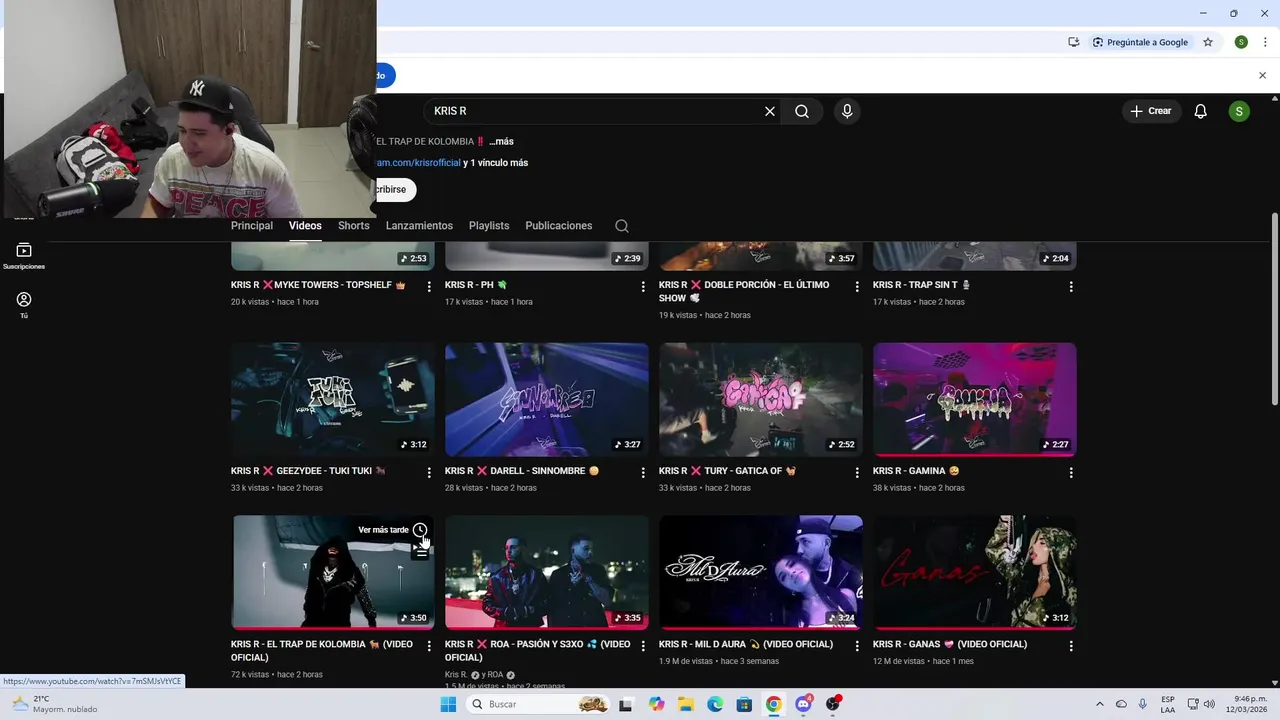Click in the KRIS R search field

pyautogui.click(x=595, y=111)
